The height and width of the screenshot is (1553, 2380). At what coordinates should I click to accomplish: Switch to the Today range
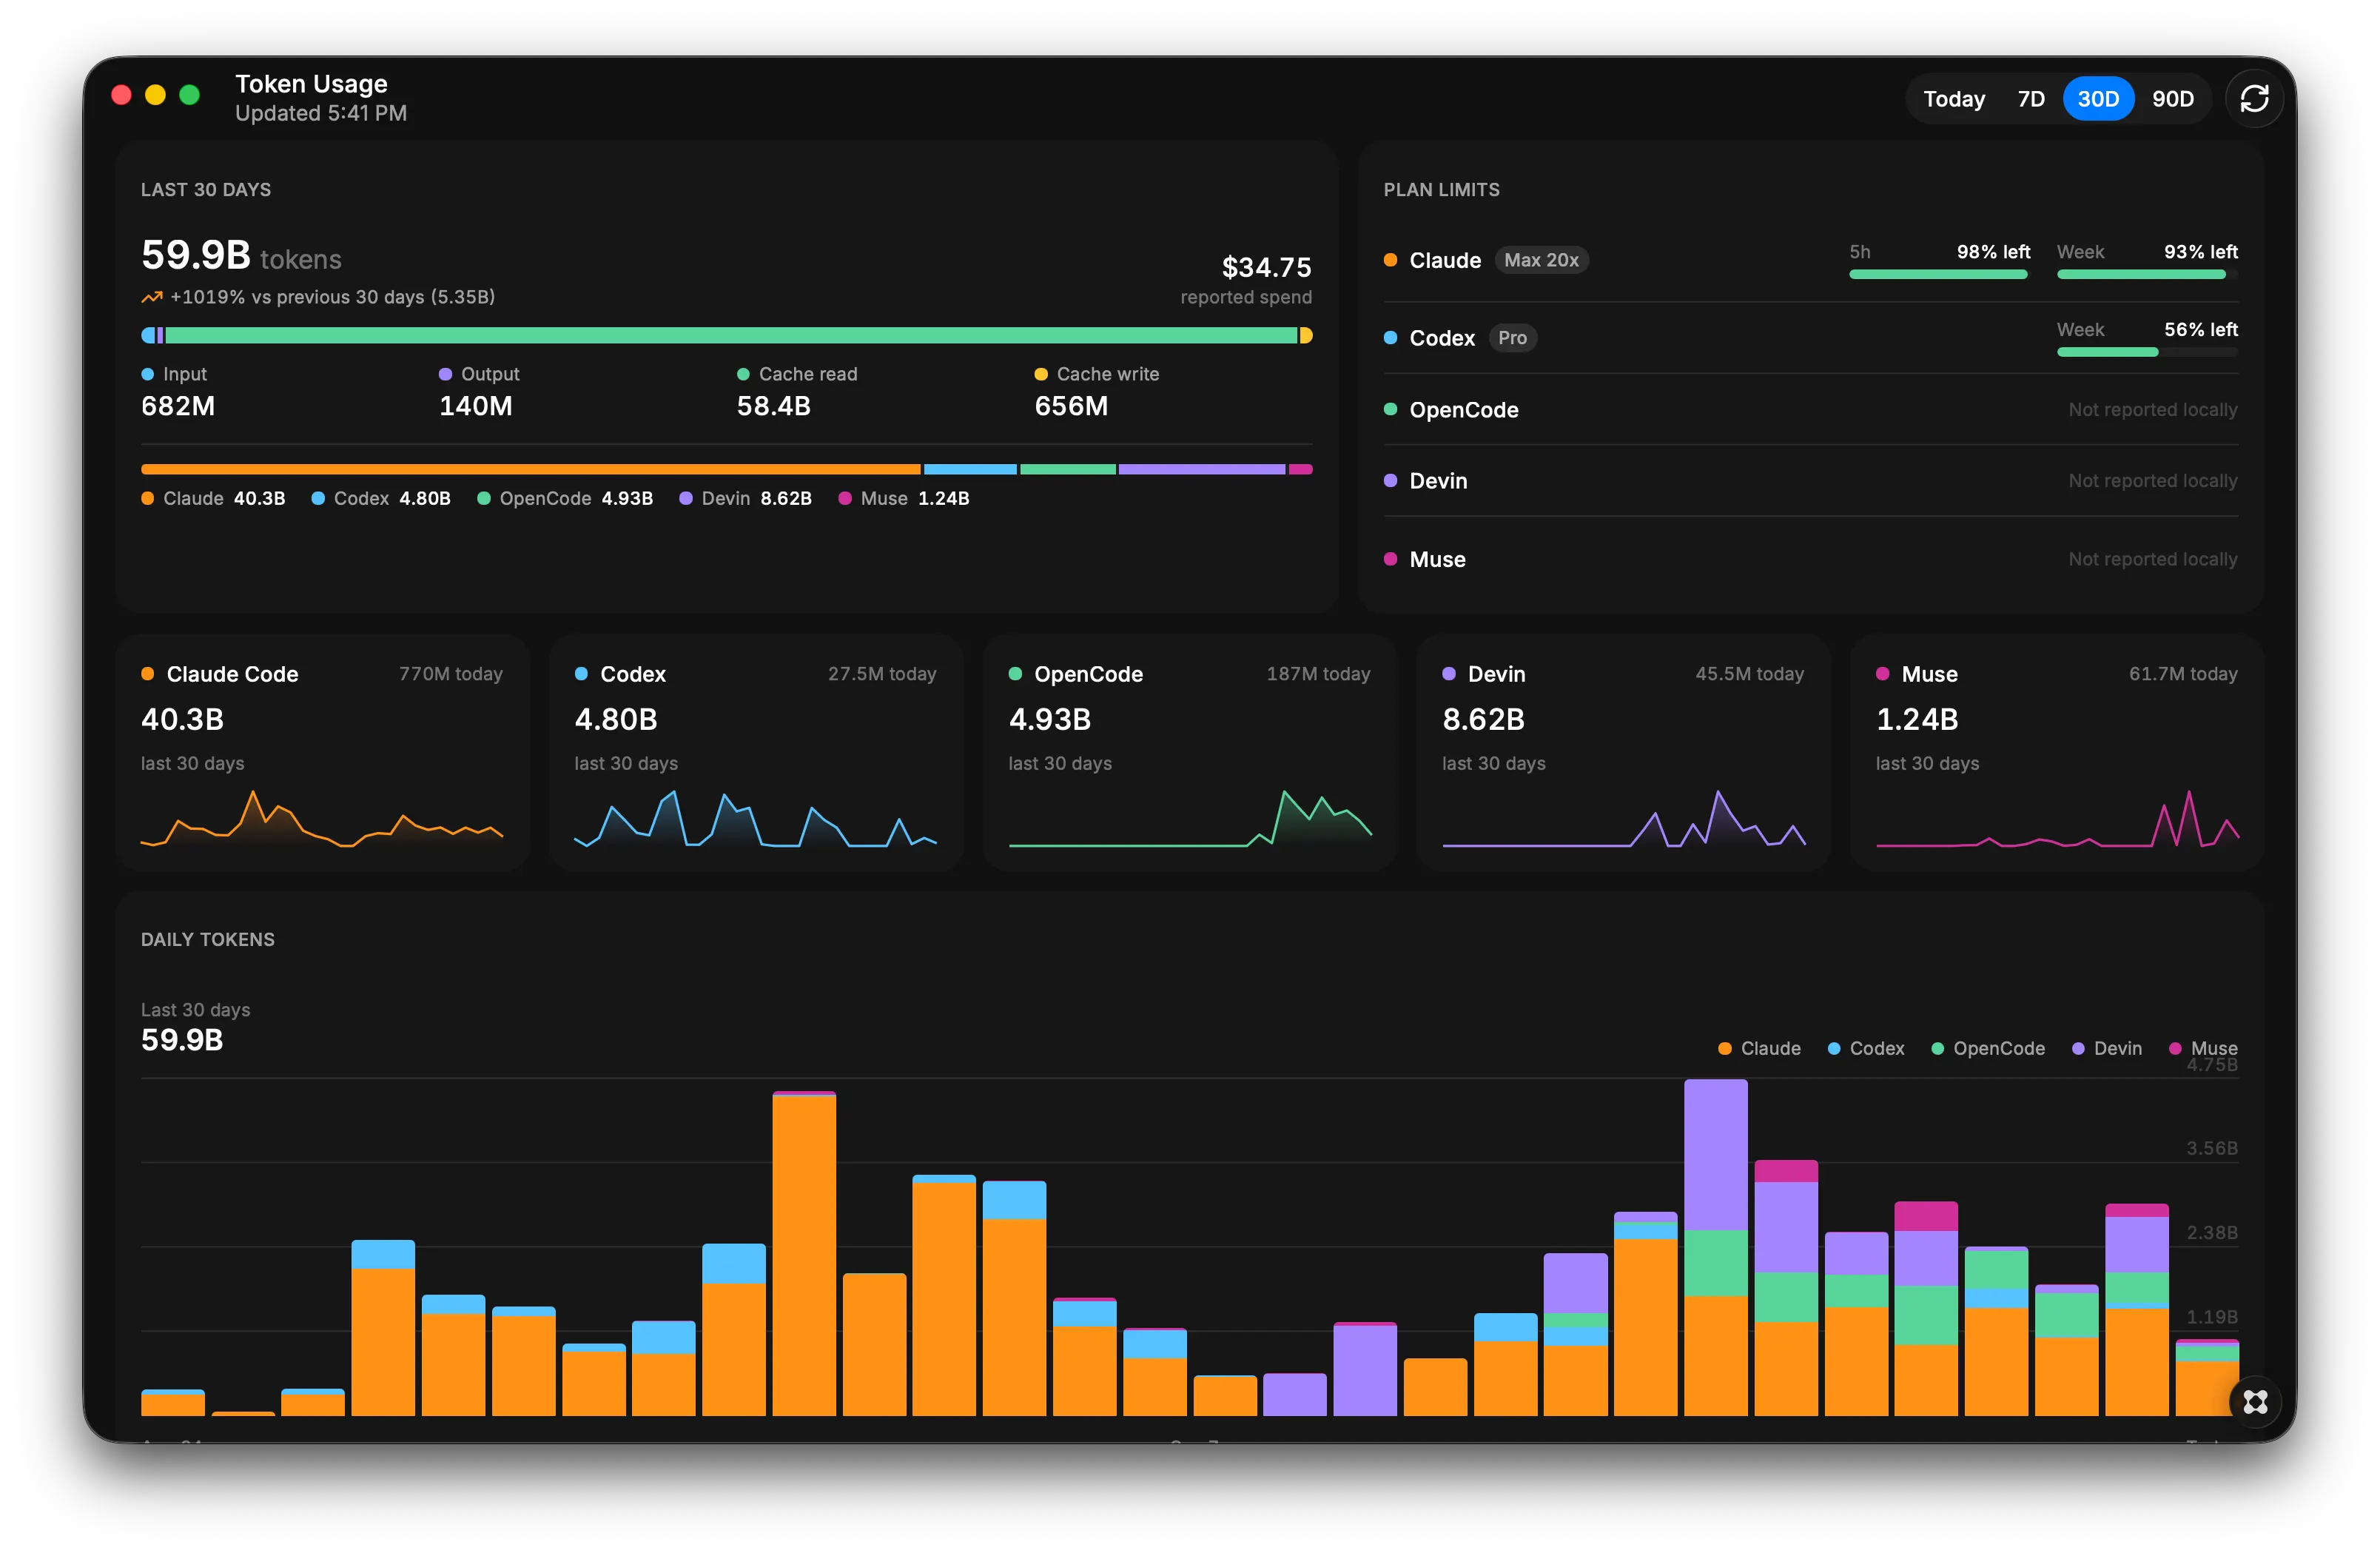click(1953, 98)
